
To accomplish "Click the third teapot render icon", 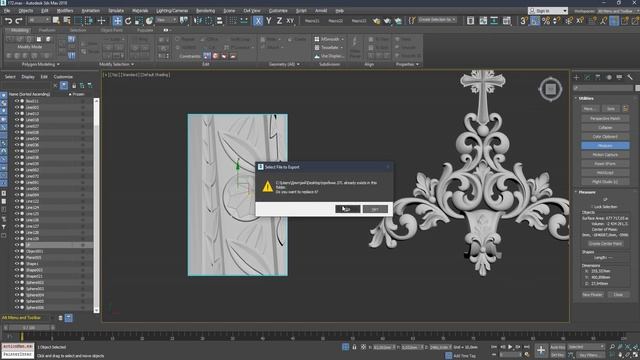I will pyautogui.click(x=398, y=20).
